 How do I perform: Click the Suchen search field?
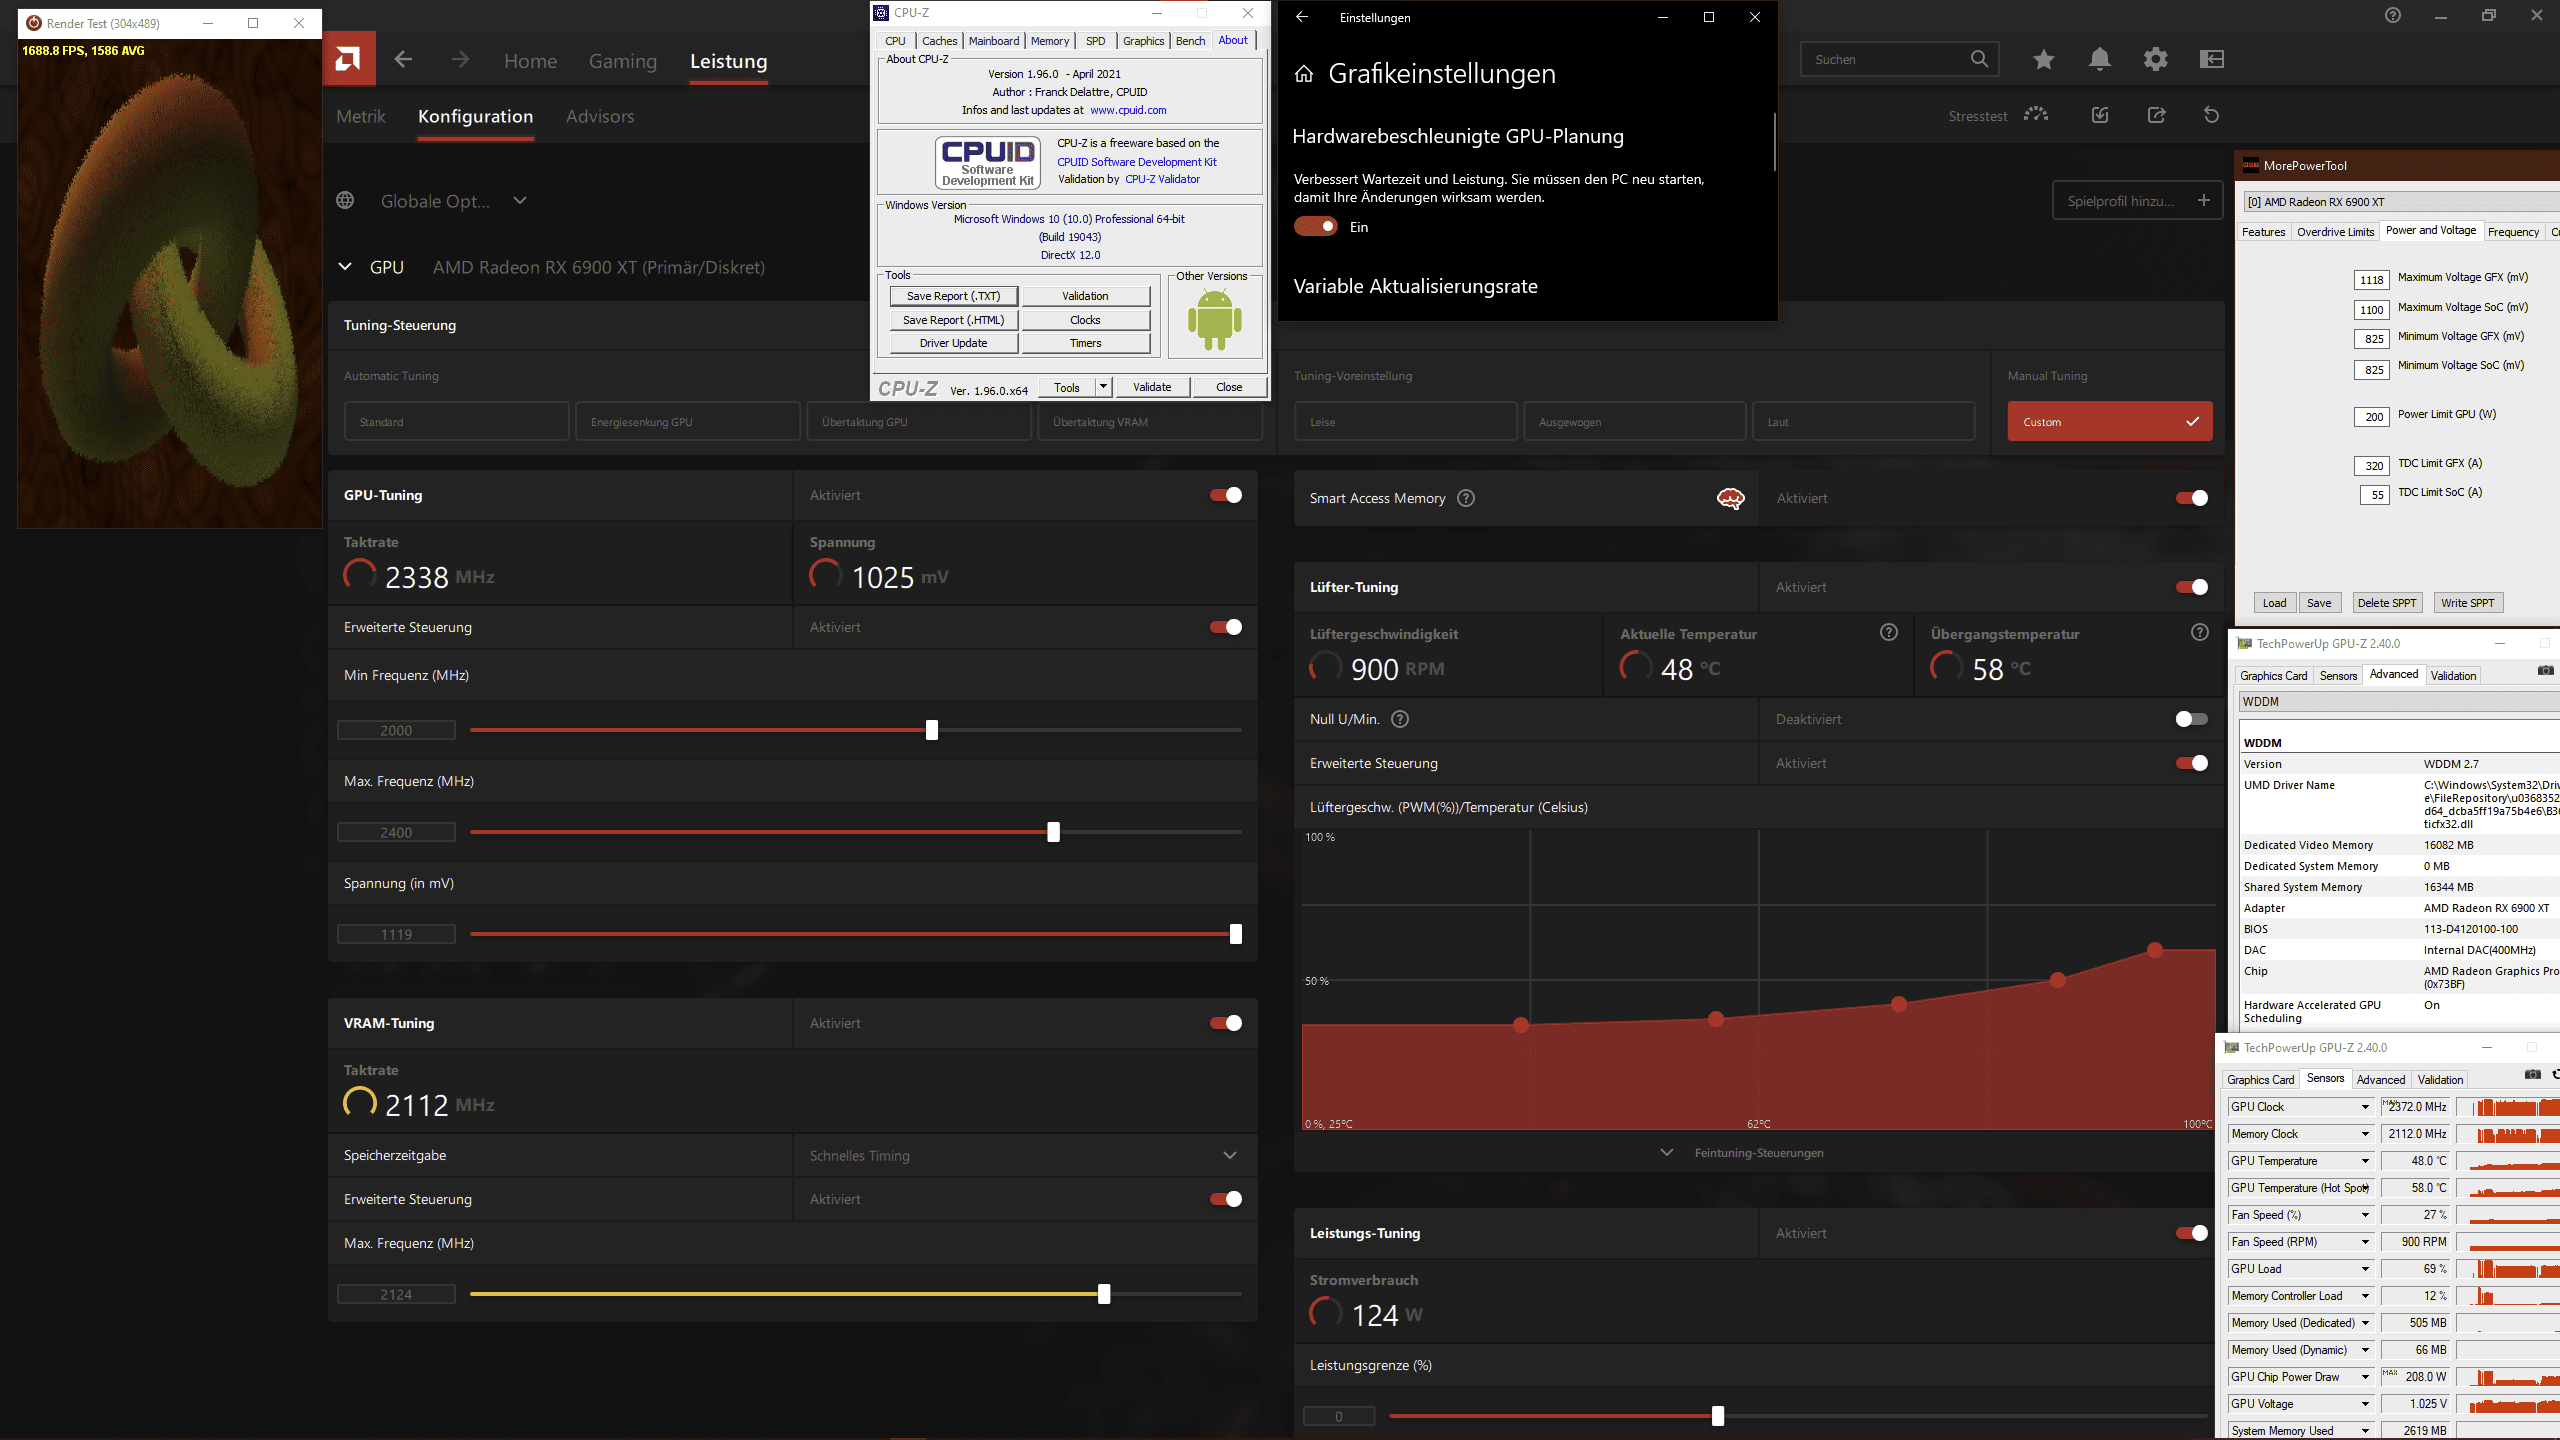click(x=1899, y=59)
